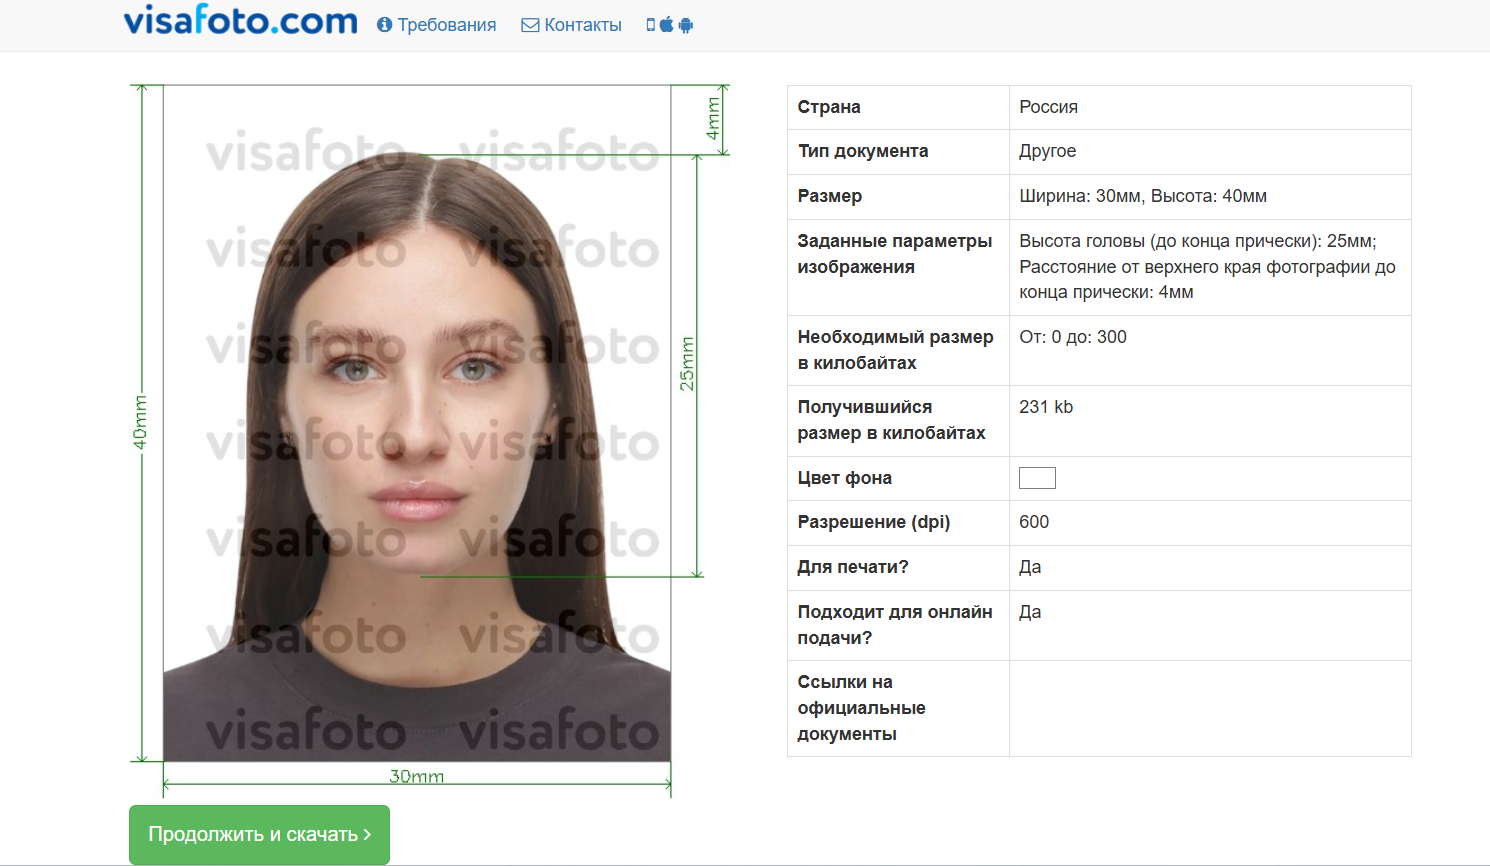Click the 25mm head height label
Image resolution: width=1490 pixels, height=866 pixels.
(687, 364)
